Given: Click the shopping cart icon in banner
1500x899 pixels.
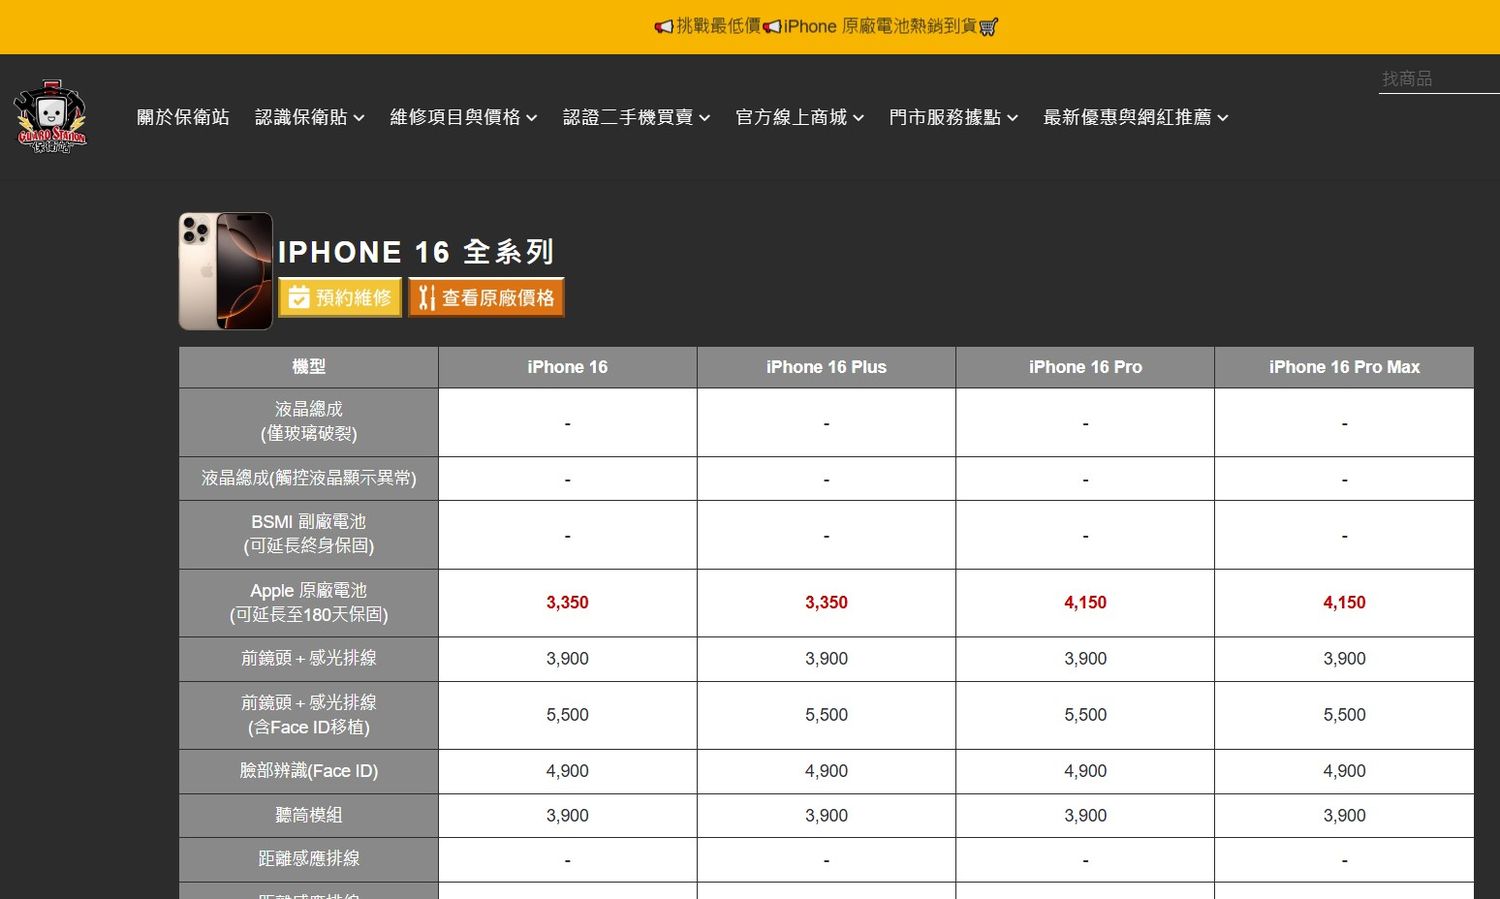Looking at the screenshot, I should click(988, 27).
